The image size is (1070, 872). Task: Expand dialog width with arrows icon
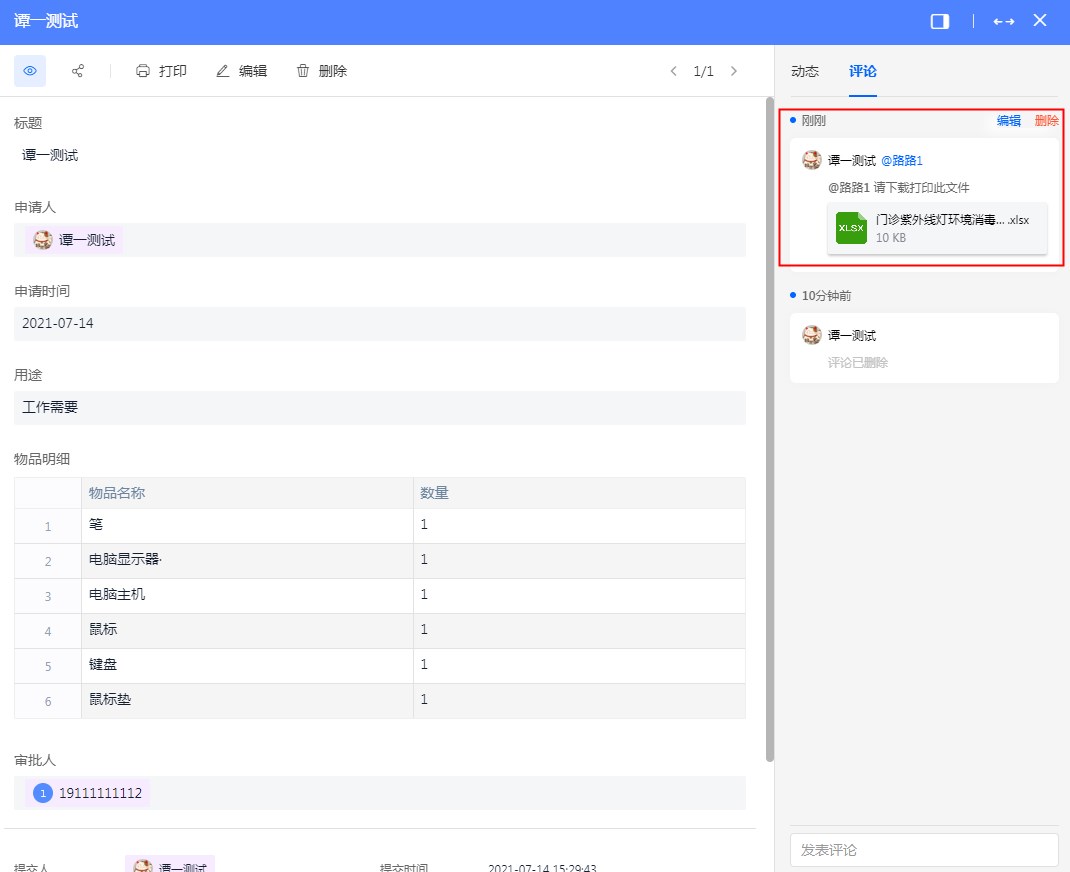pyautogui.click(x=1003, y=21)
